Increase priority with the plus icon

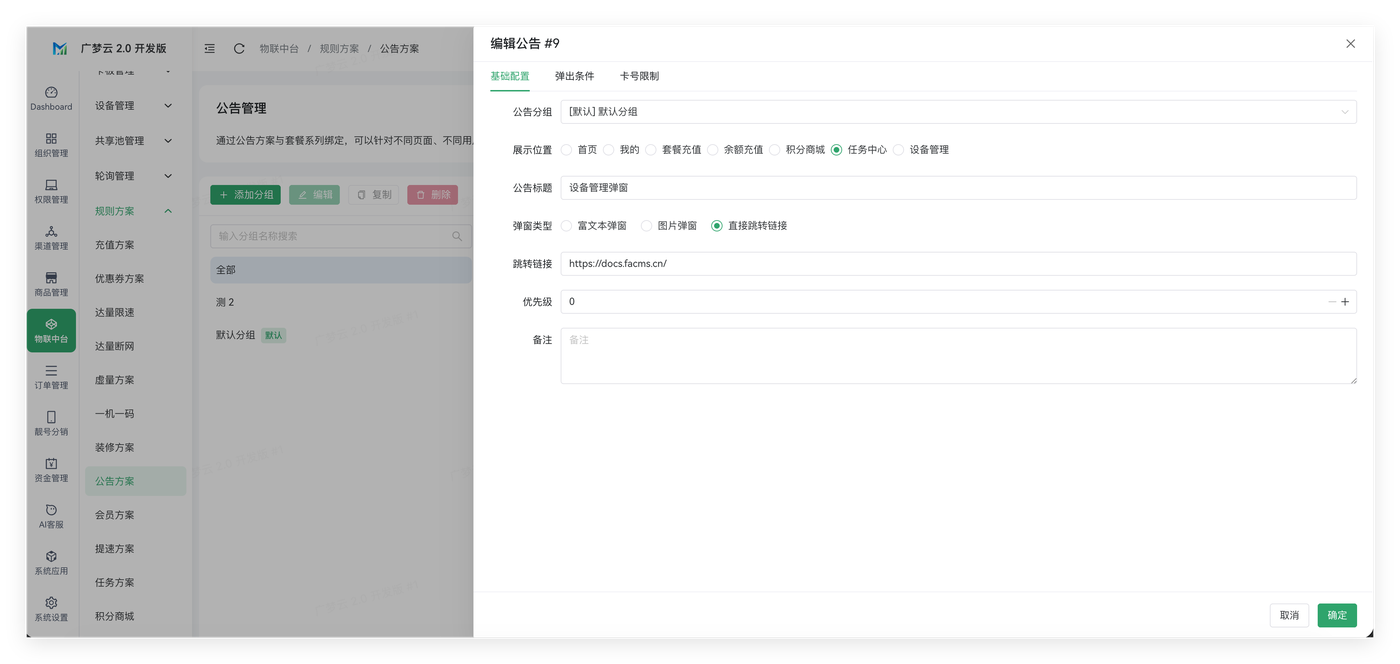coord(1345,302)
